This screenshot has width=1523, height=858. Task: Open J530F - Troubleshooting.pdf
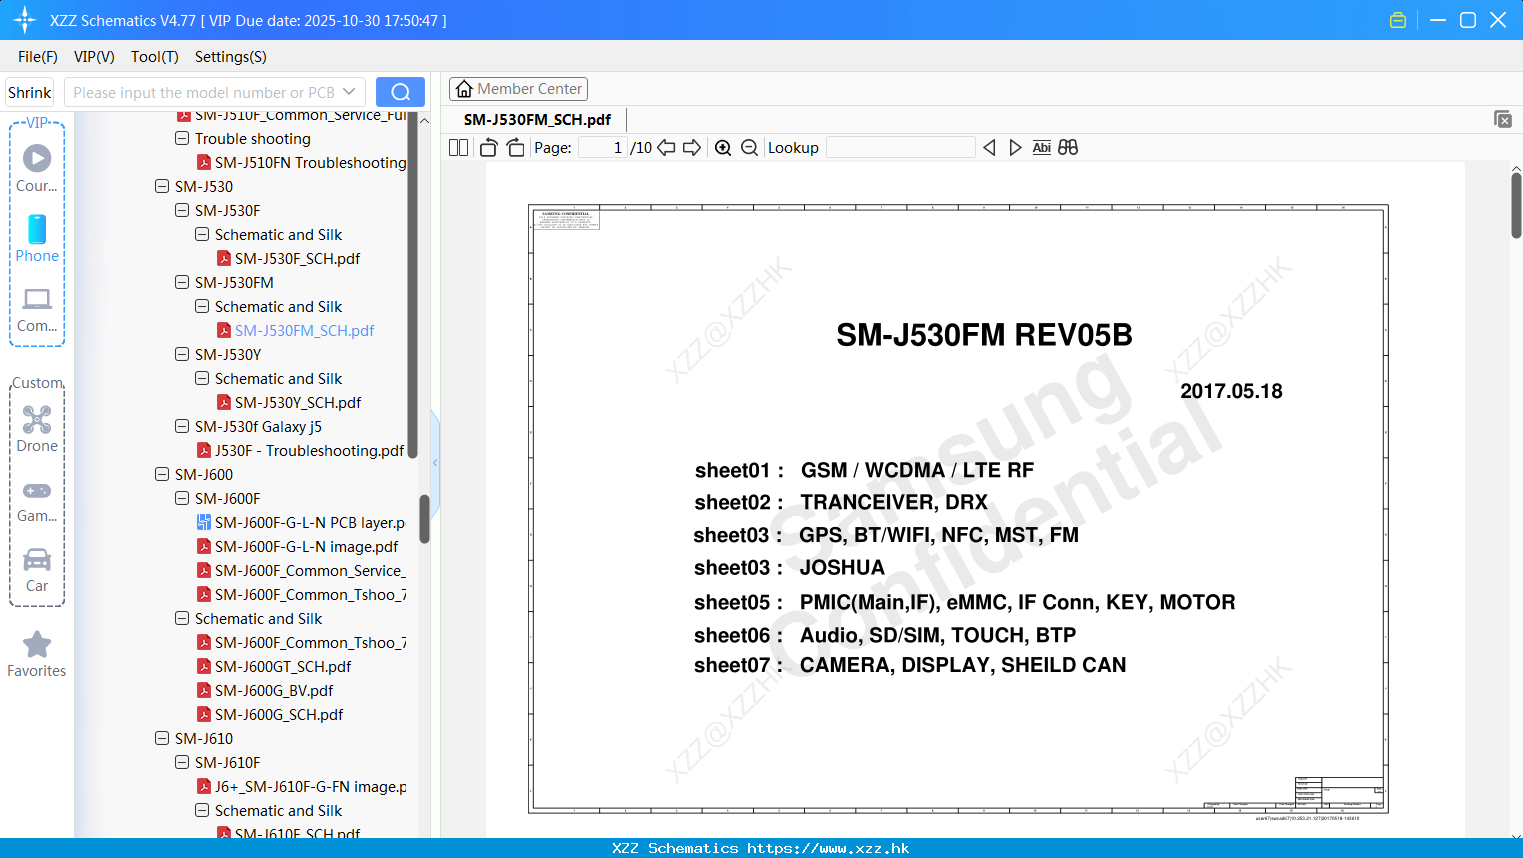[301, 450]
